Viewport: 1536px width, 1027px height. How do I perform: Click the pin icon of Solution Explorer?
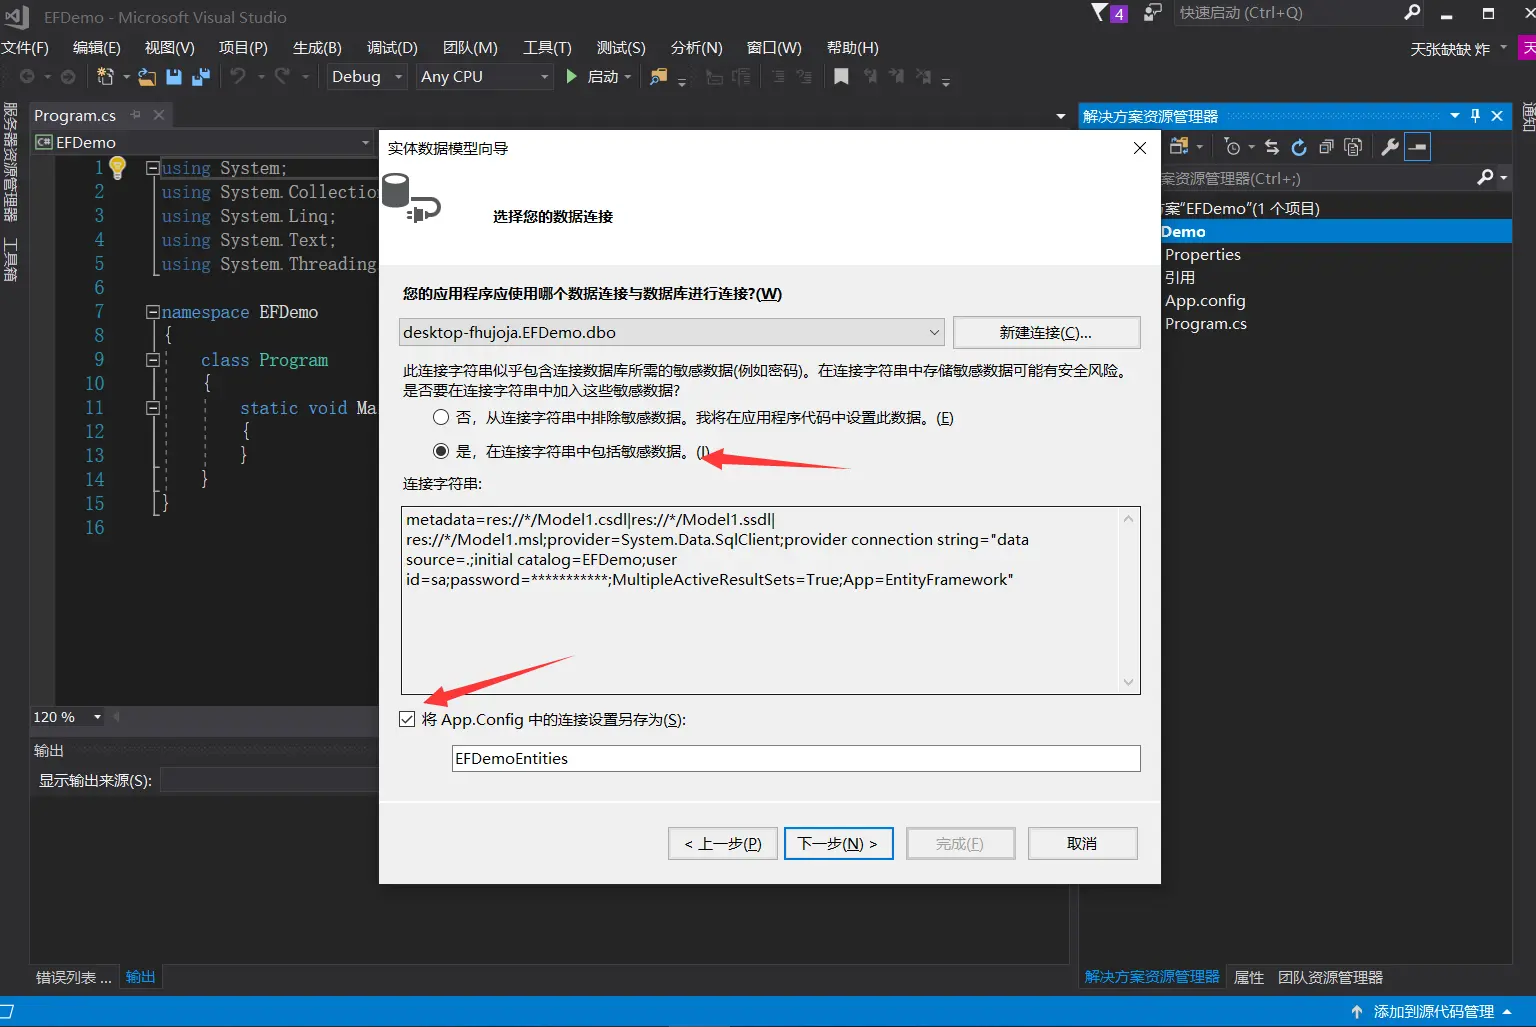tap(1475, 116)
